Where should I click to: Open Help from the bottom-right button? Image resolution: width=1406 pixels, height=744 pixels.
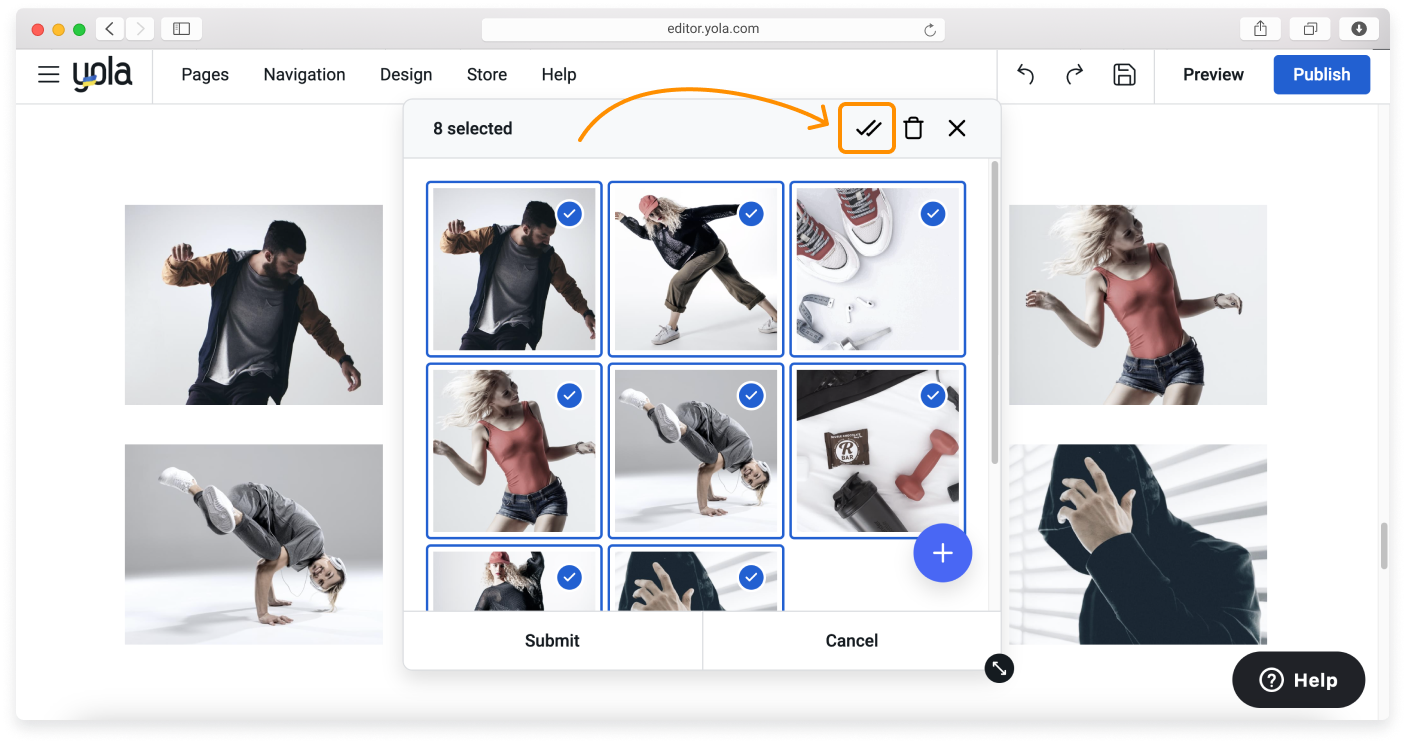(1298, 679)
